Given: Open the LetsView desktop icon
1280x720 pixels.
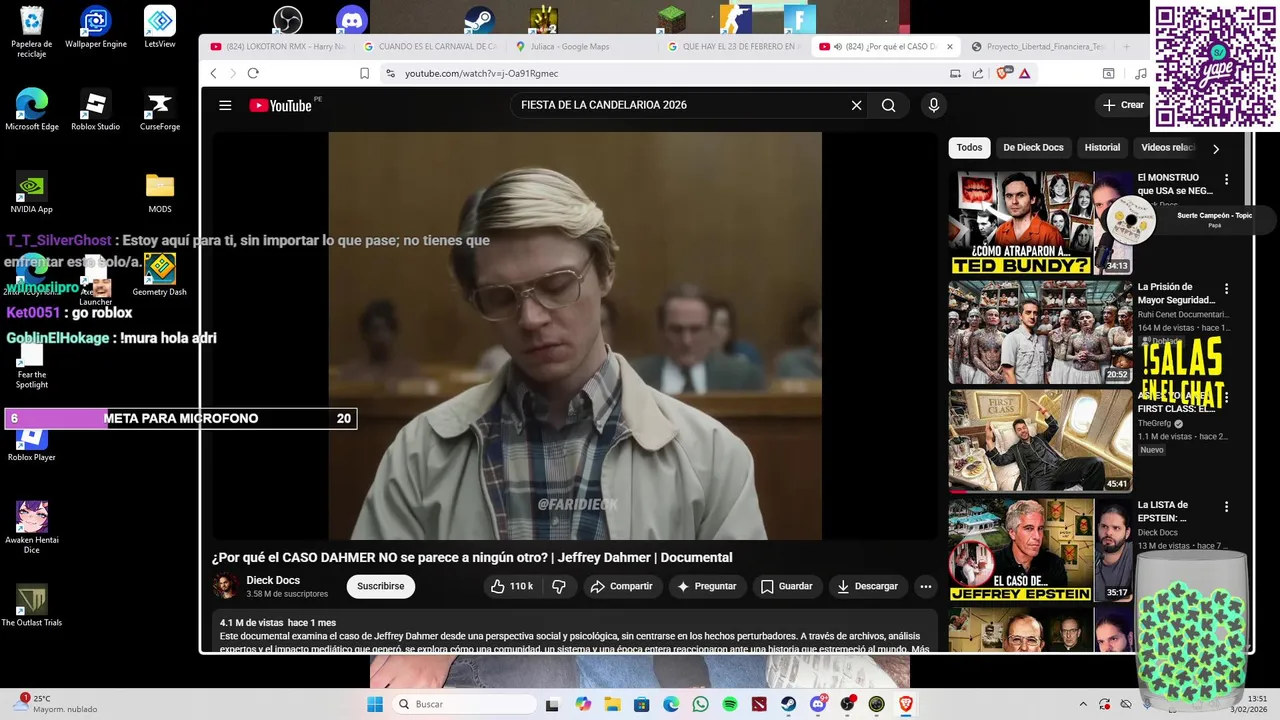Looking at the screenshot, I should point(160,28).
